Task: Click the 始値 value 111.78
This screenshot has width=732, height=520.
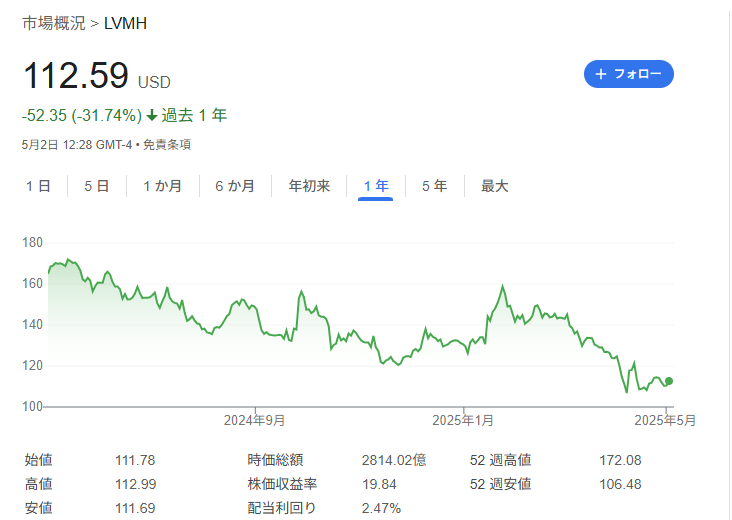Action: tap(135, 460)
